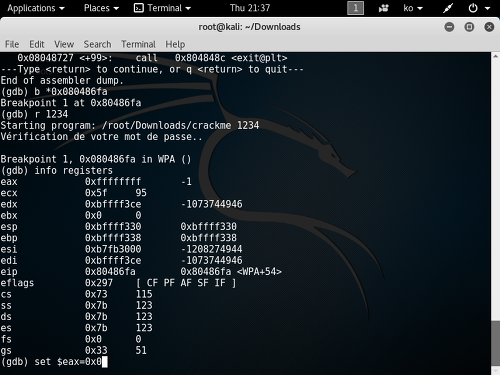
Task: Click the eip symbol <WPA+54>
Action: pyautogui.click(x=259, y=272)
